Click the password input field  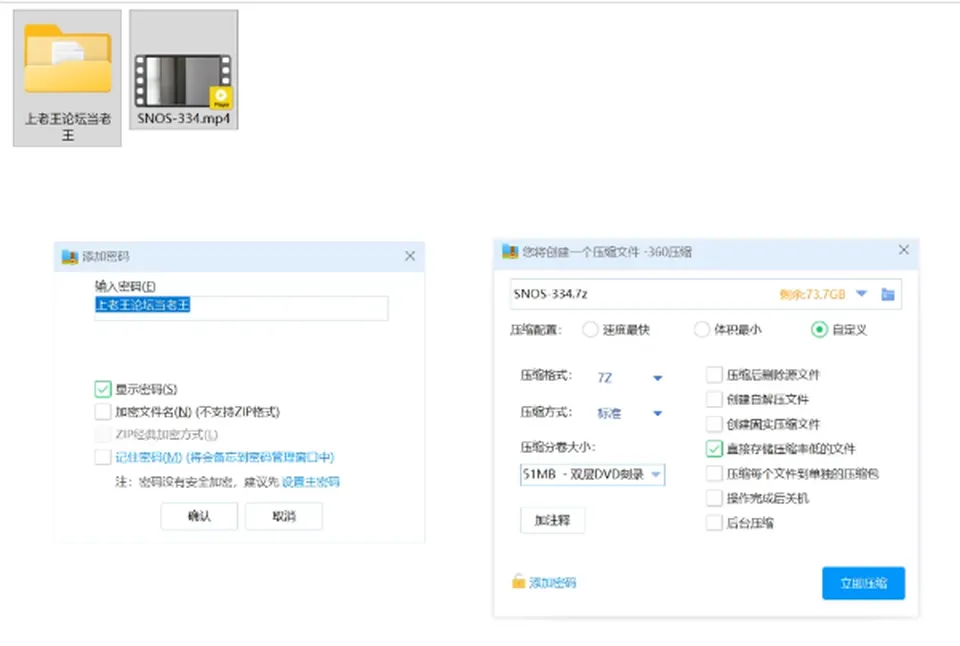tap(241, 307)
